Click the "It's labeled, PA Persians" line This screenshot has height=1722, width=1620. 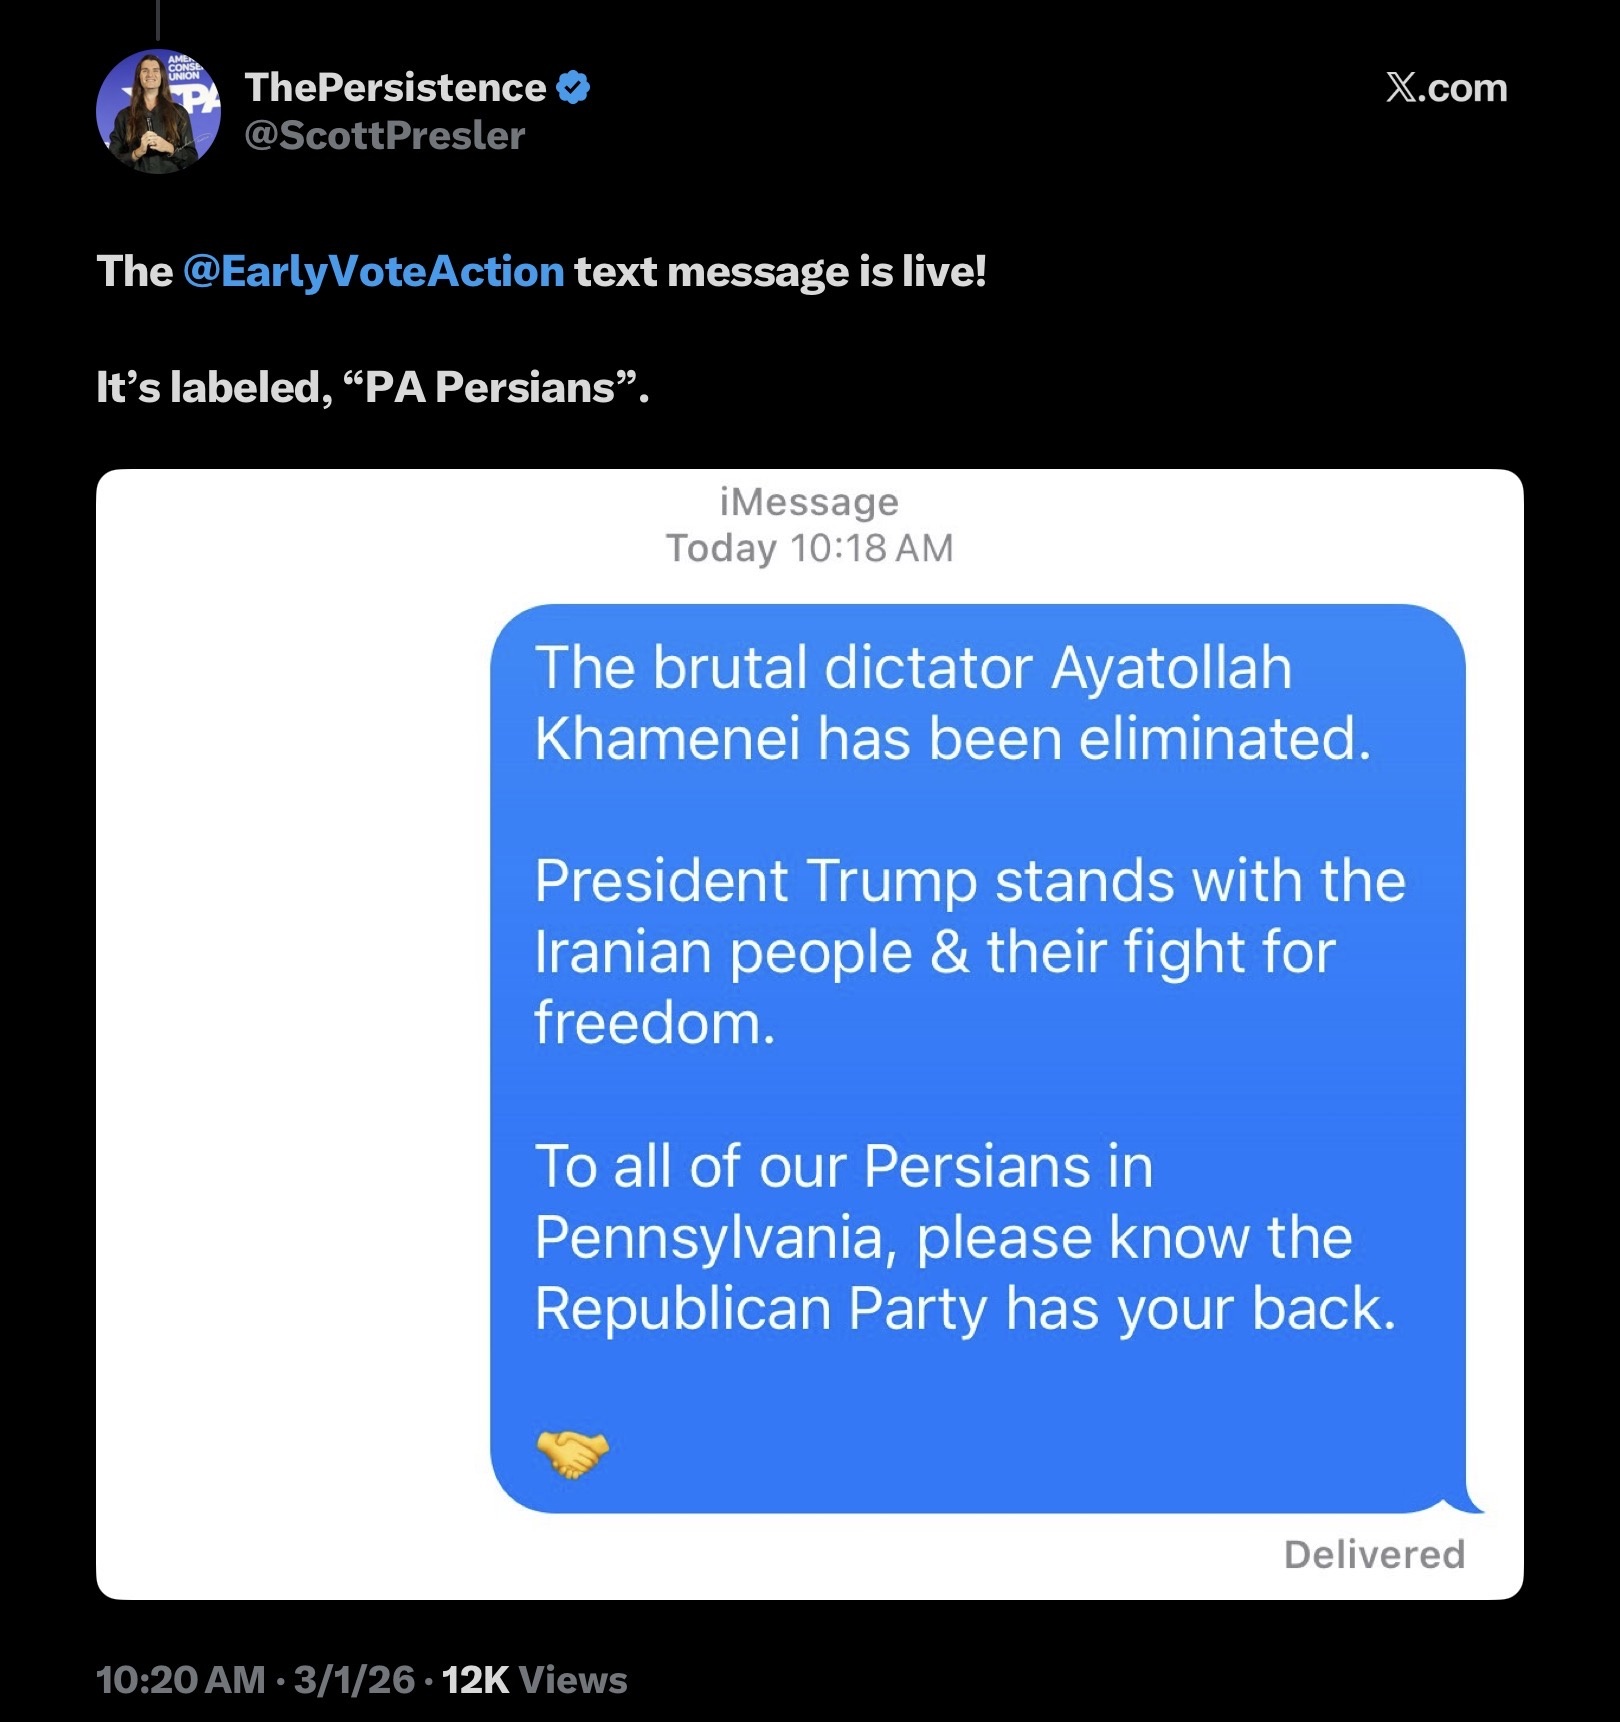tap(372, 388)
